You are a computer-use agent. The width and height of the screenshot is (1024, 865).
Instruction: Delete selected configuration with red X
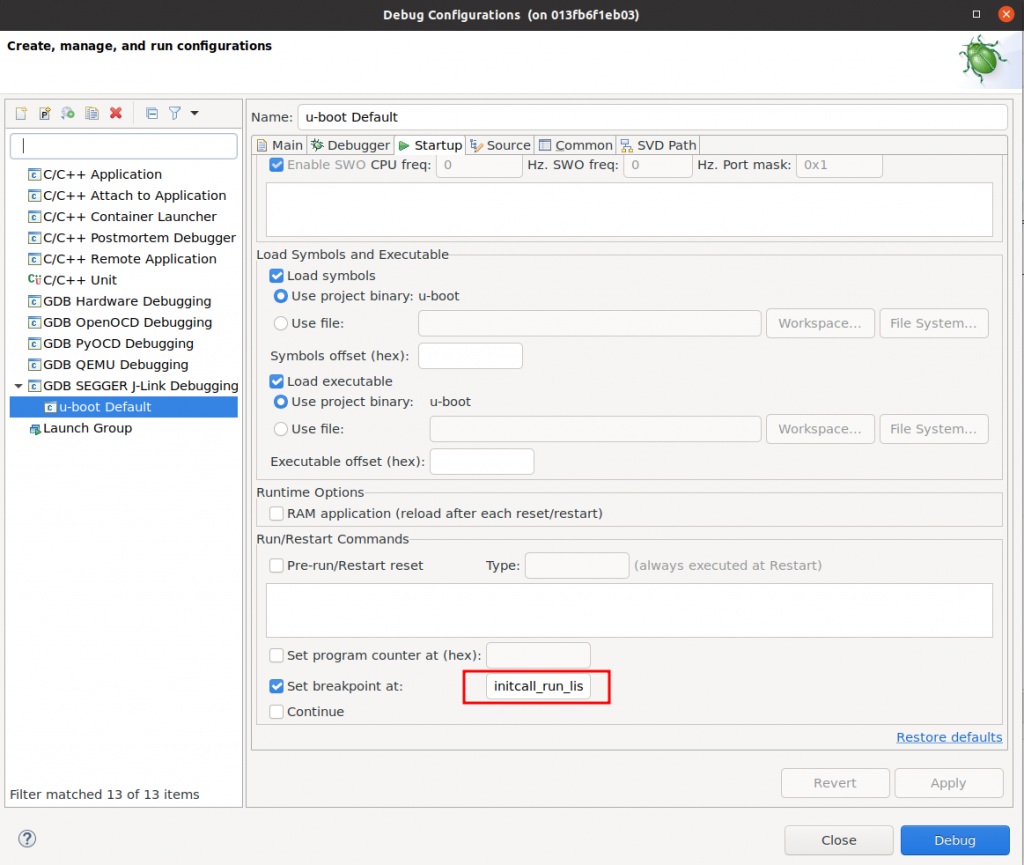[116, 113]
